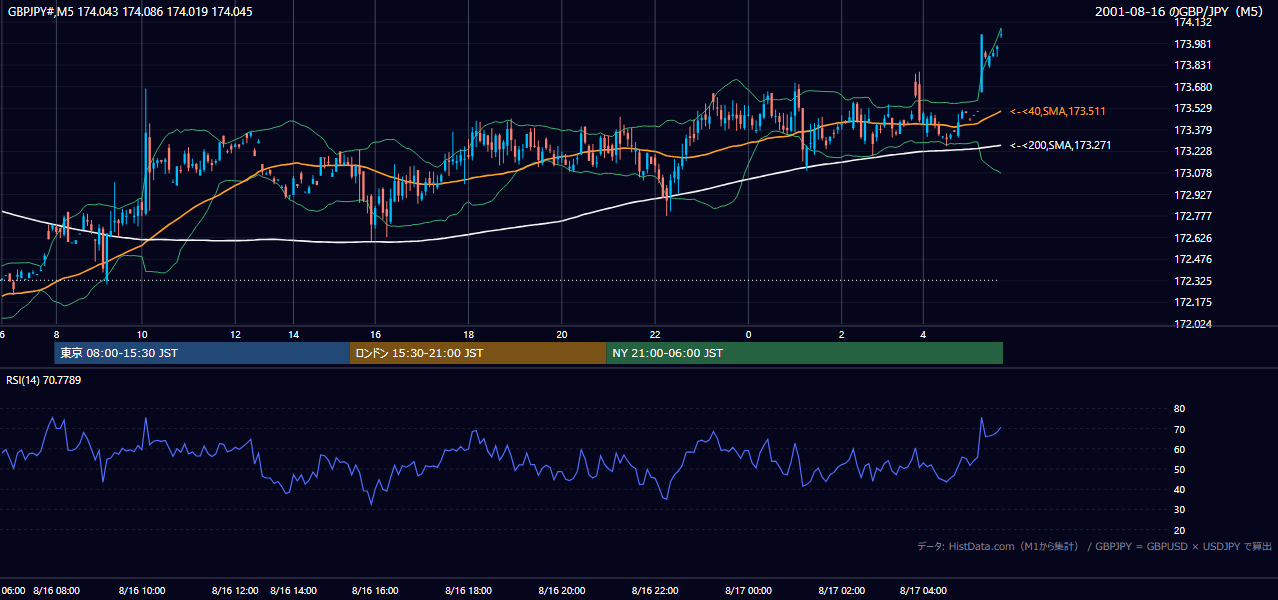Click price axis value 172.777
Viewport: 1278px width, 600px height.
coord(1193,216)
